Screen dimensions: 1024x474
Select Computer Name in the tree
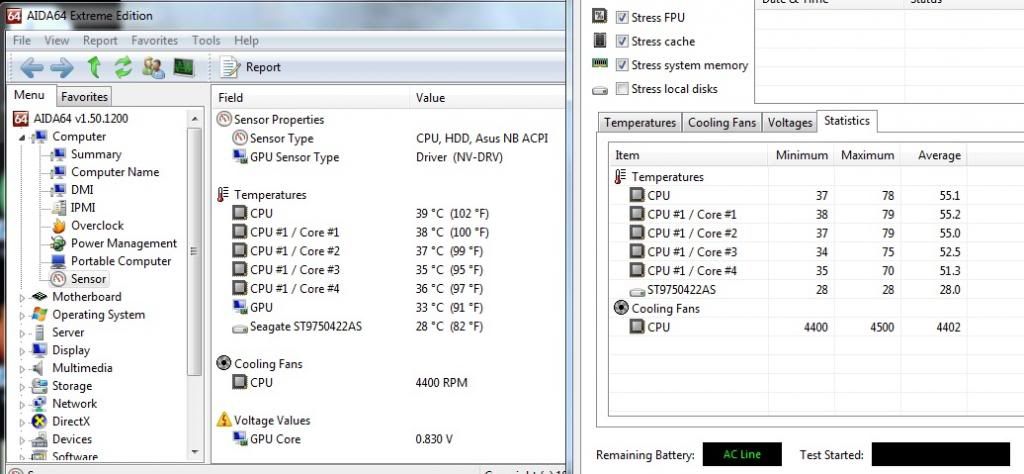tap(115, 172)
